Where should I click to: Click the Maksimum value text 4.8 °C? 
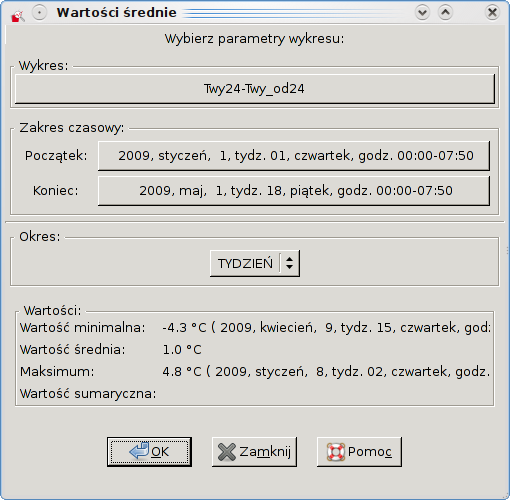pos(182,371)
